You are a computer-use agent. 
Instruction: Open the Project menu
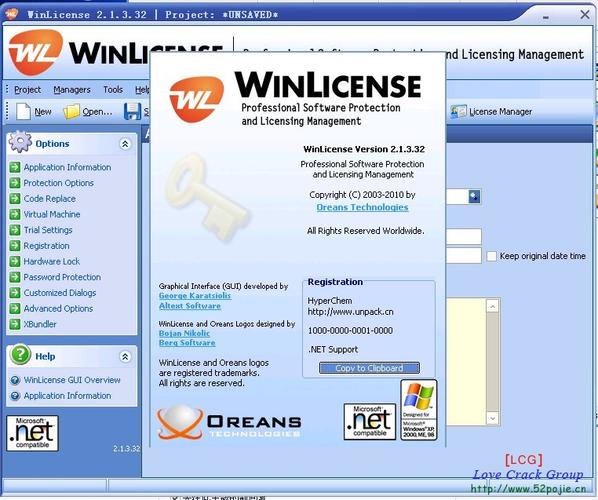27,90
